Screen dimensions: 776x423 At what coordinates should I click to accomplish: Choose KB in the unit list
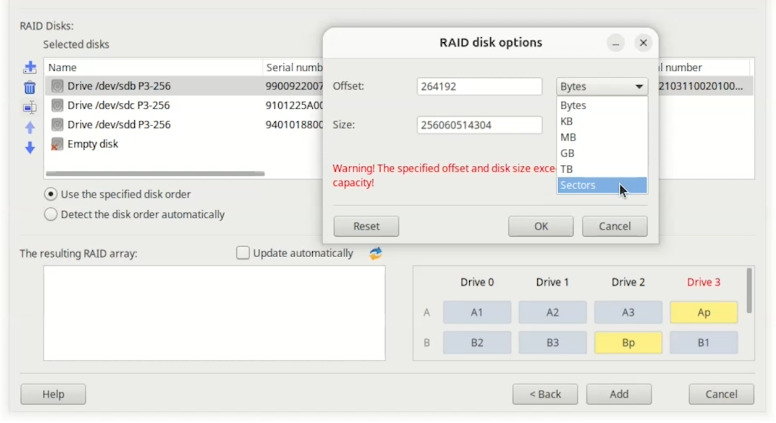[602, 121]
